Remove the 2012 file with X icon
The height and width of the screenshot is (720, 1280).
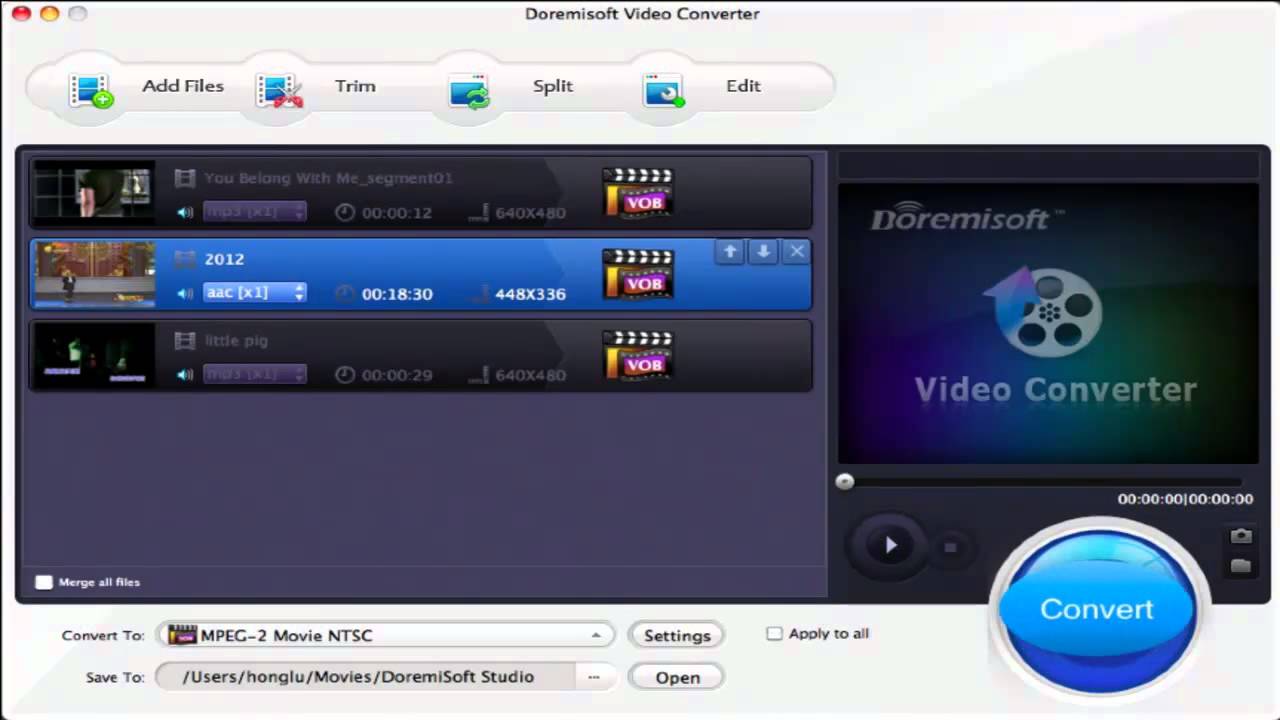796,252
